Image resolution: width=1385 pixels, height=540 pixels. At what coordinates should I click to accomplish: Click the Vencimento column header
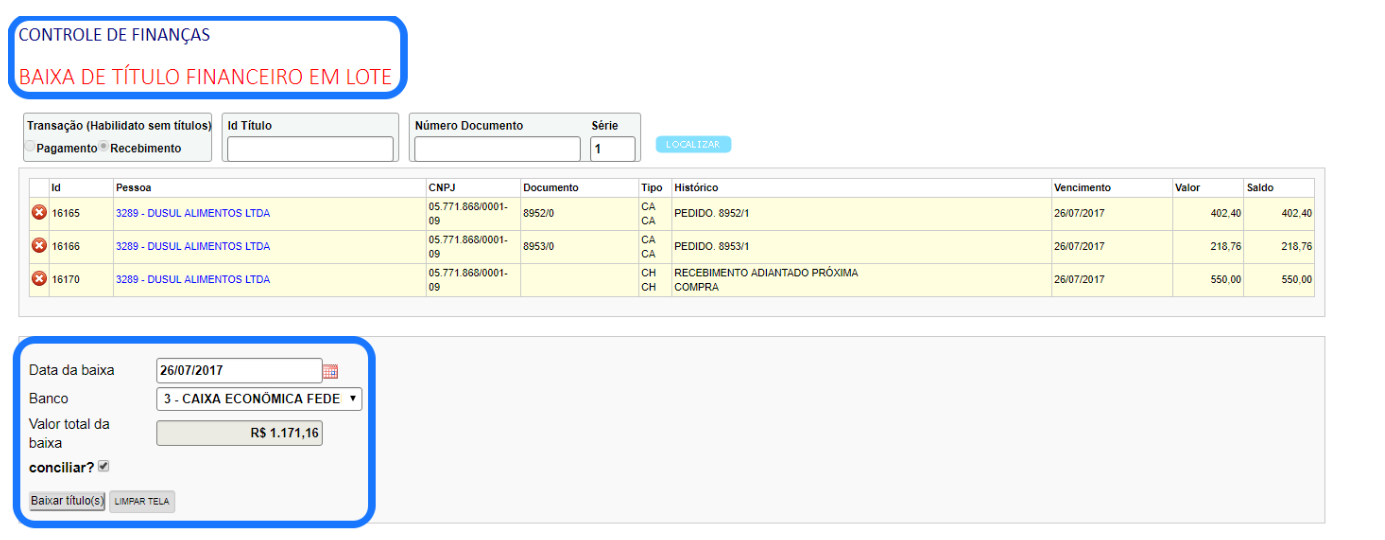click(1081, 188)
